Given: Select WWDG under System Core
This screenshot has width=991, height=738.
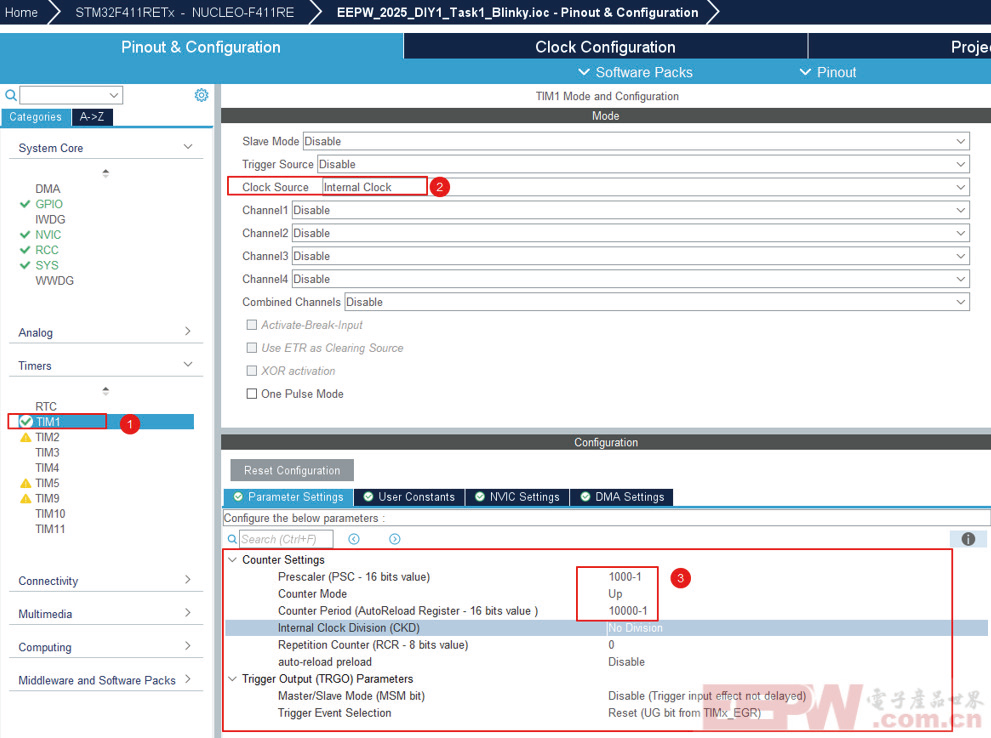Looking at the screenshot, I should tap(54, 281).
